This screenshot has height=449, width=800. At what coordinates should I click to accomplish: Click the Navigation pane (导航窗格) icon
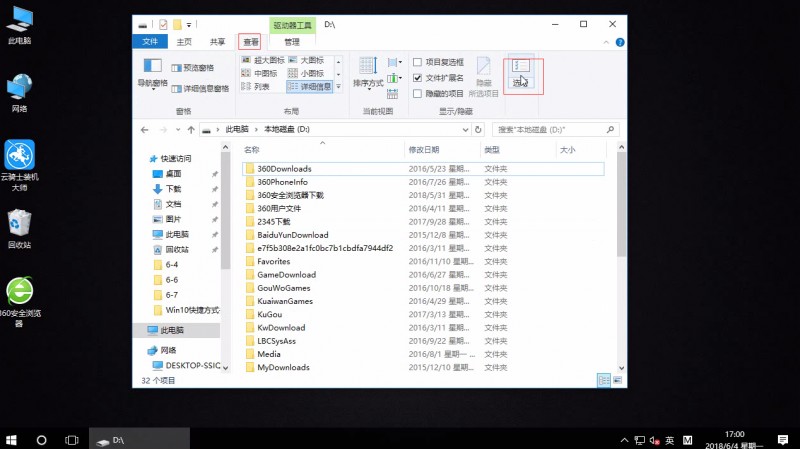point(152,72)
